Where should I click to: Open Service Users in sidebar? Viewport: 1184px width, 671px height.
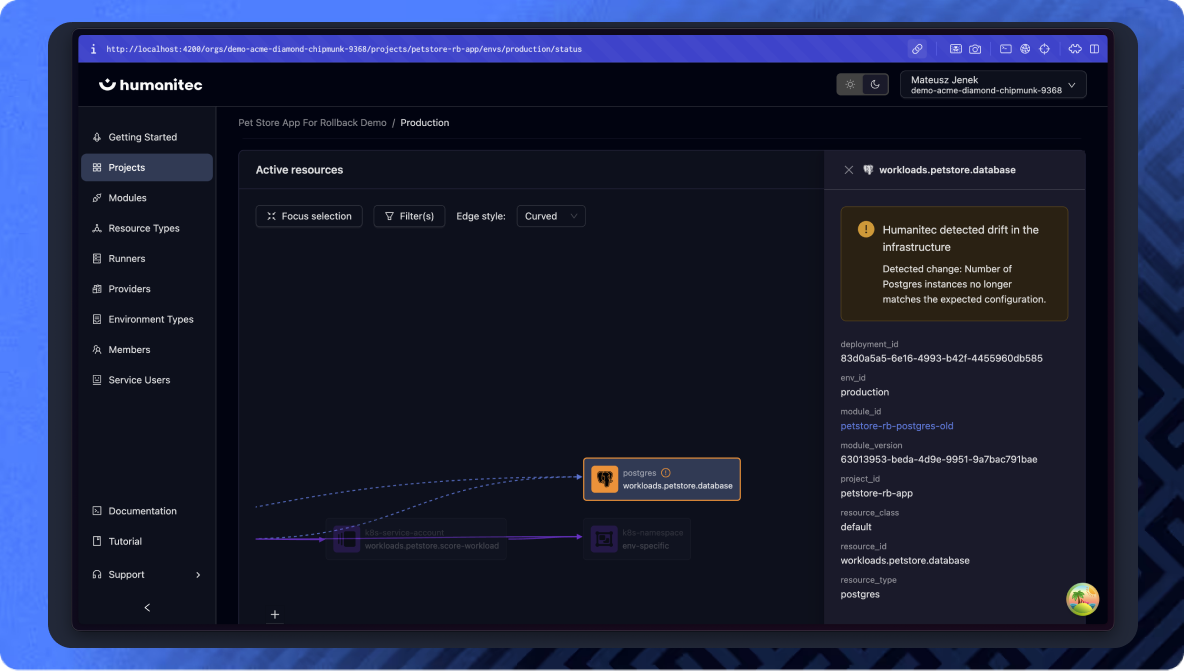(x=146, y=380)
